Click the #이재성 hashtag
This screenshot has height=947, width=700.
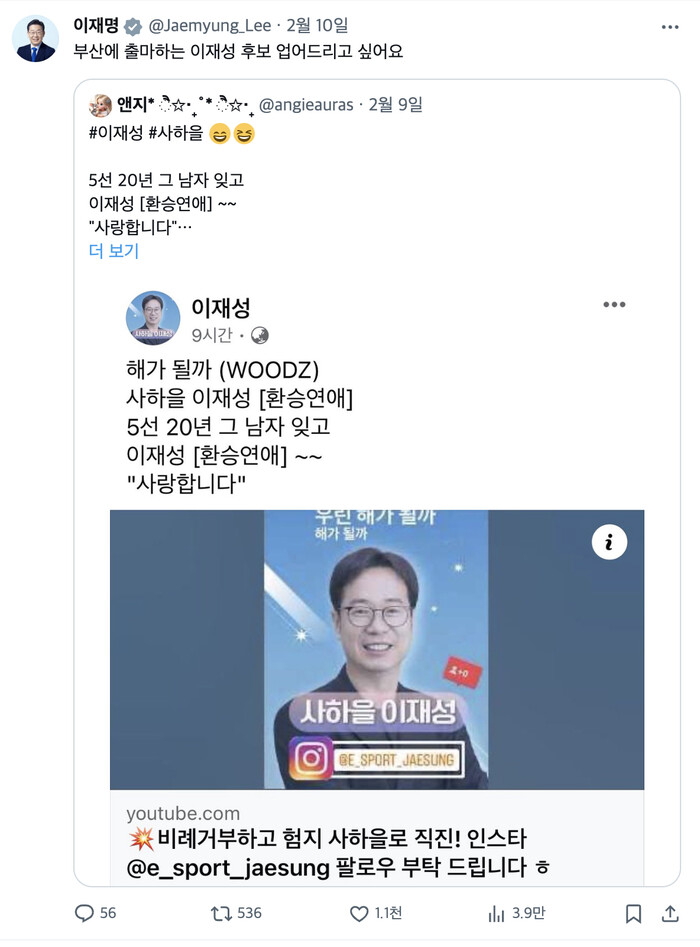click(116, 133)
